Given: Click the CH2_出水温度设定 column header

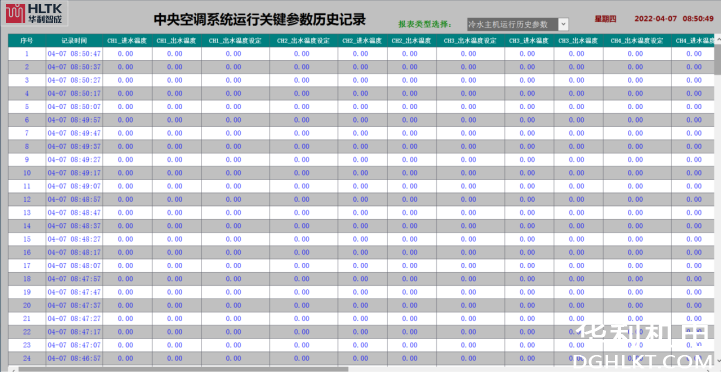Looking at the screenshot, I should click(x=303, y=41).
